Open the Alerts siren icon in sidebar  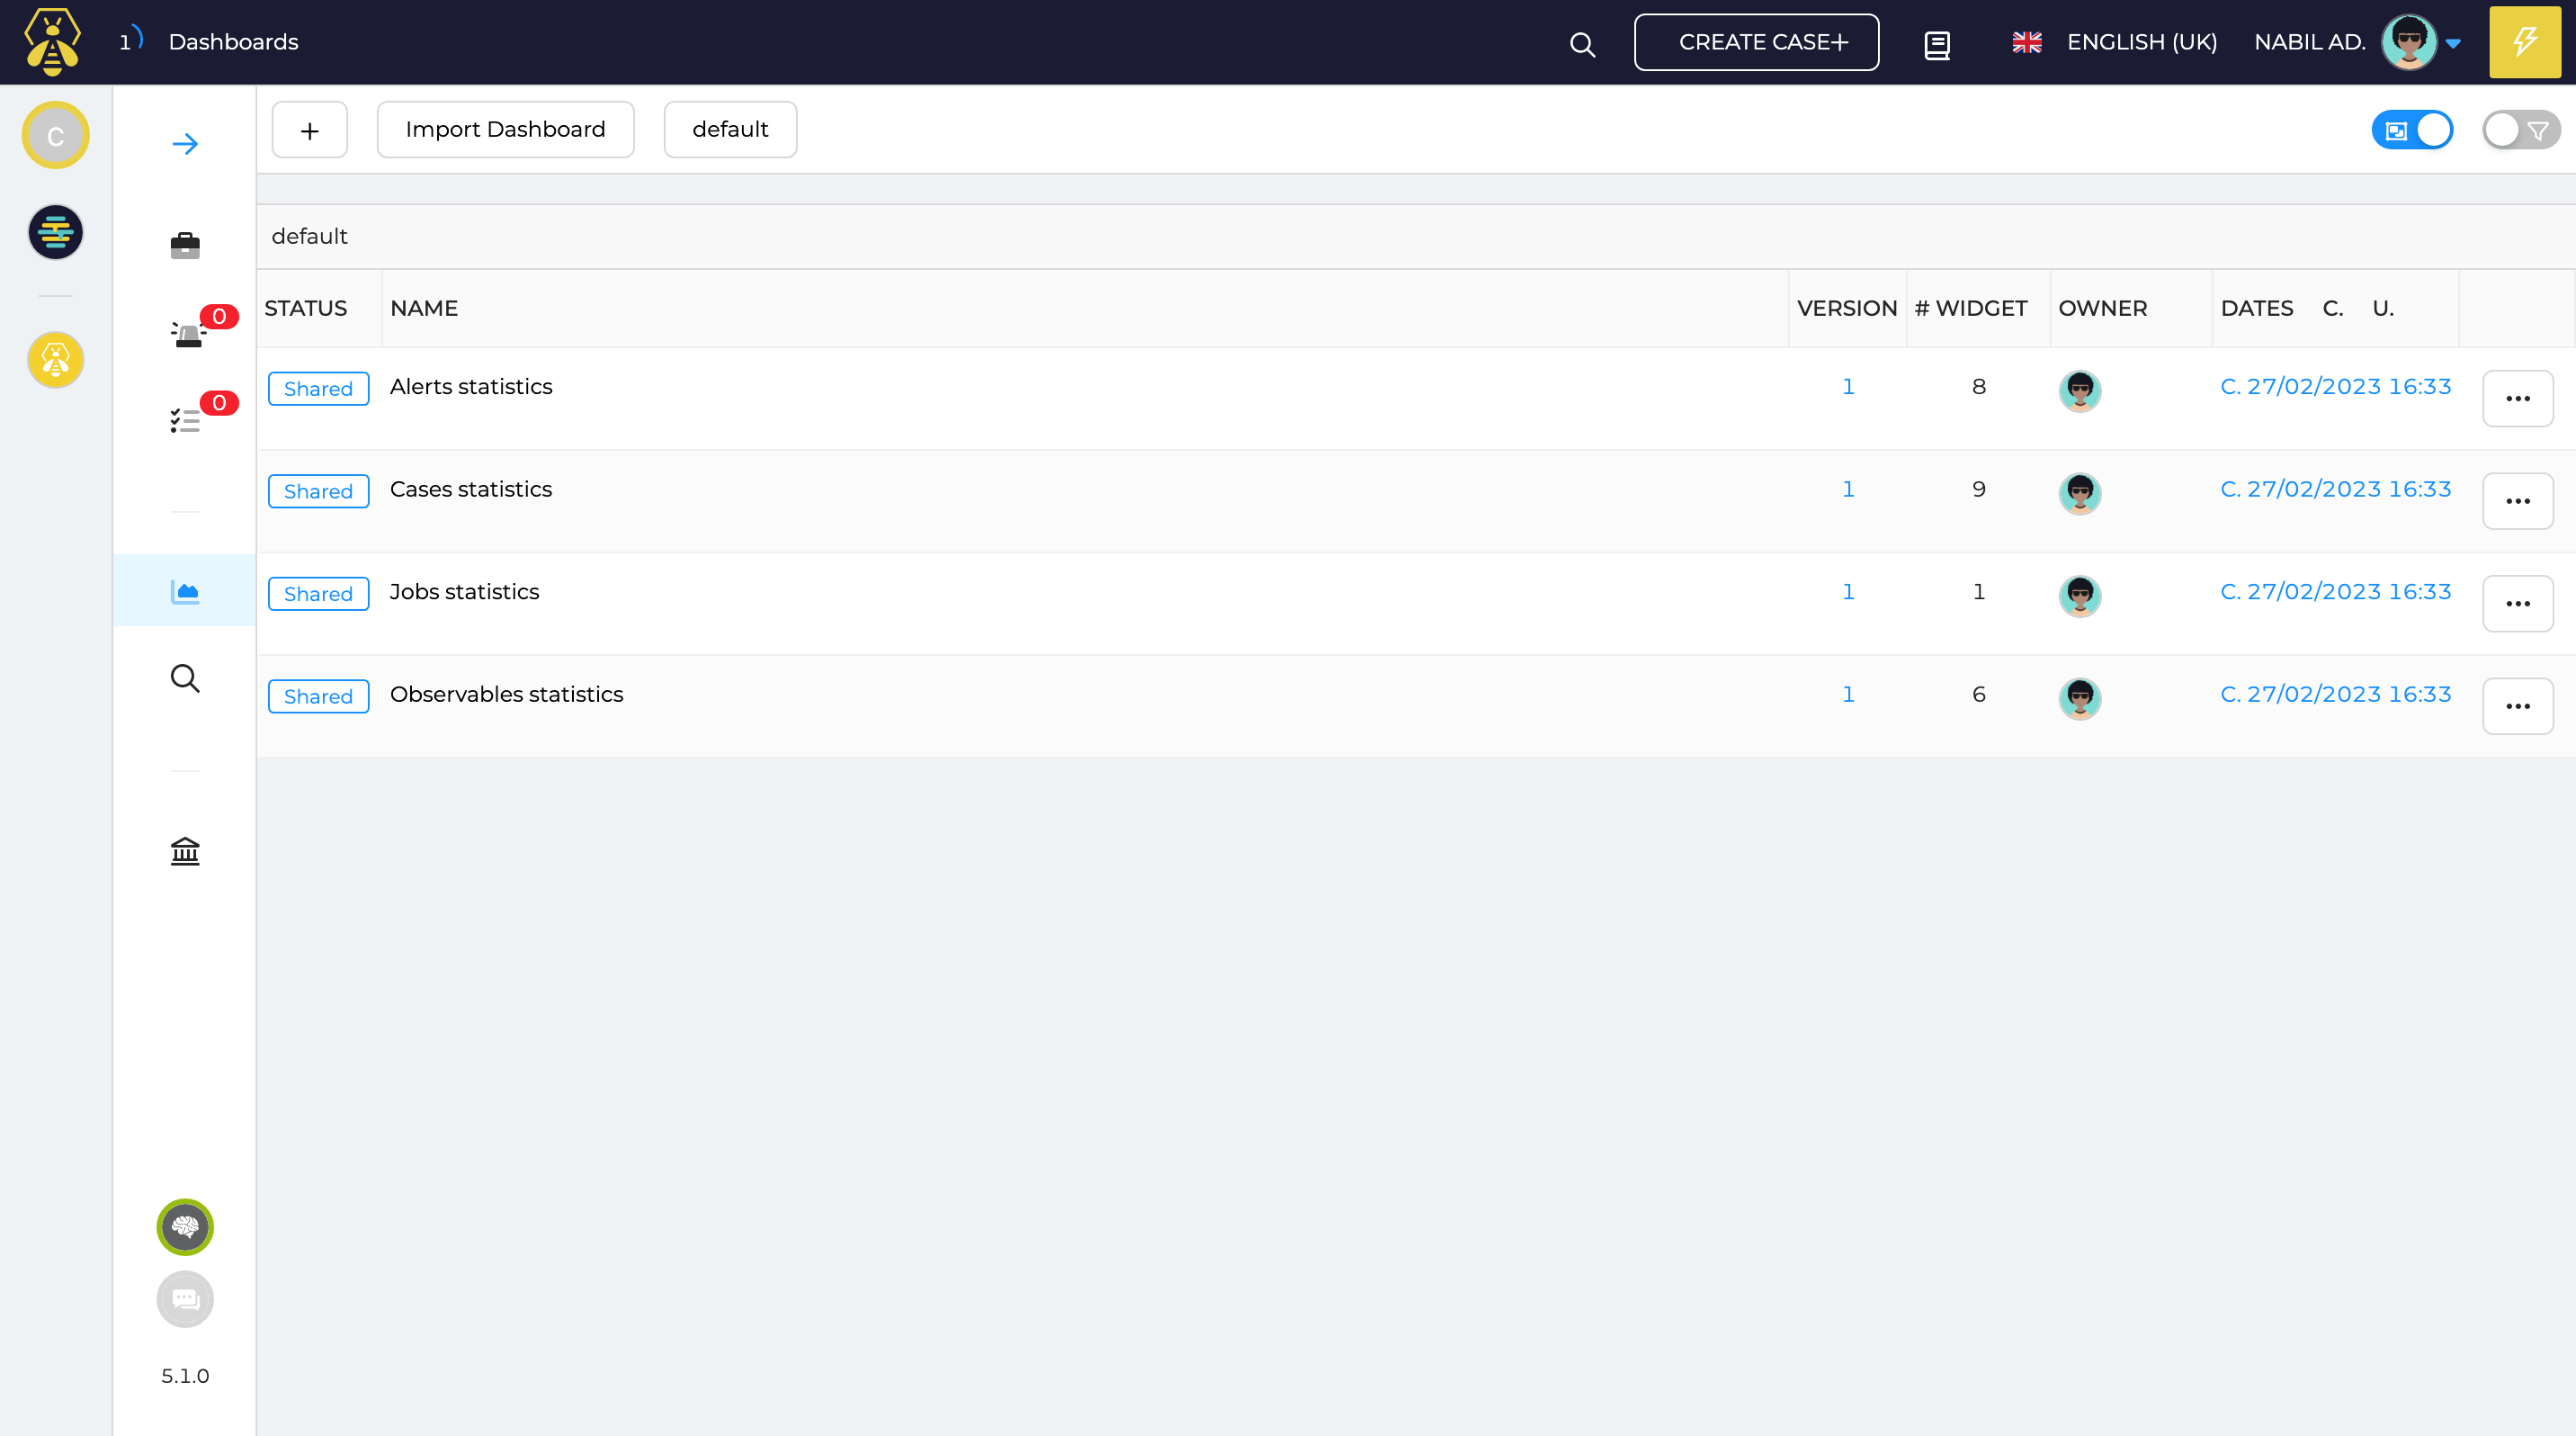(187, 334)
